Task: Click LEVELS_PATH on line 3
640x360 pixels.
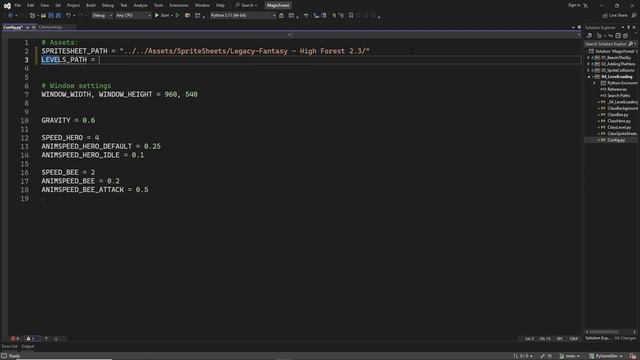Action: click(x=64, y=60)
